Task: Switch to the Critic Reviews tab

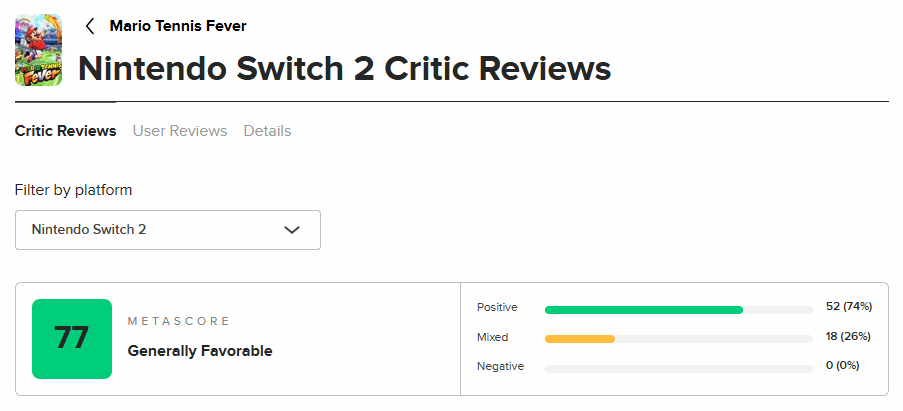Action: tap(65, 131)
